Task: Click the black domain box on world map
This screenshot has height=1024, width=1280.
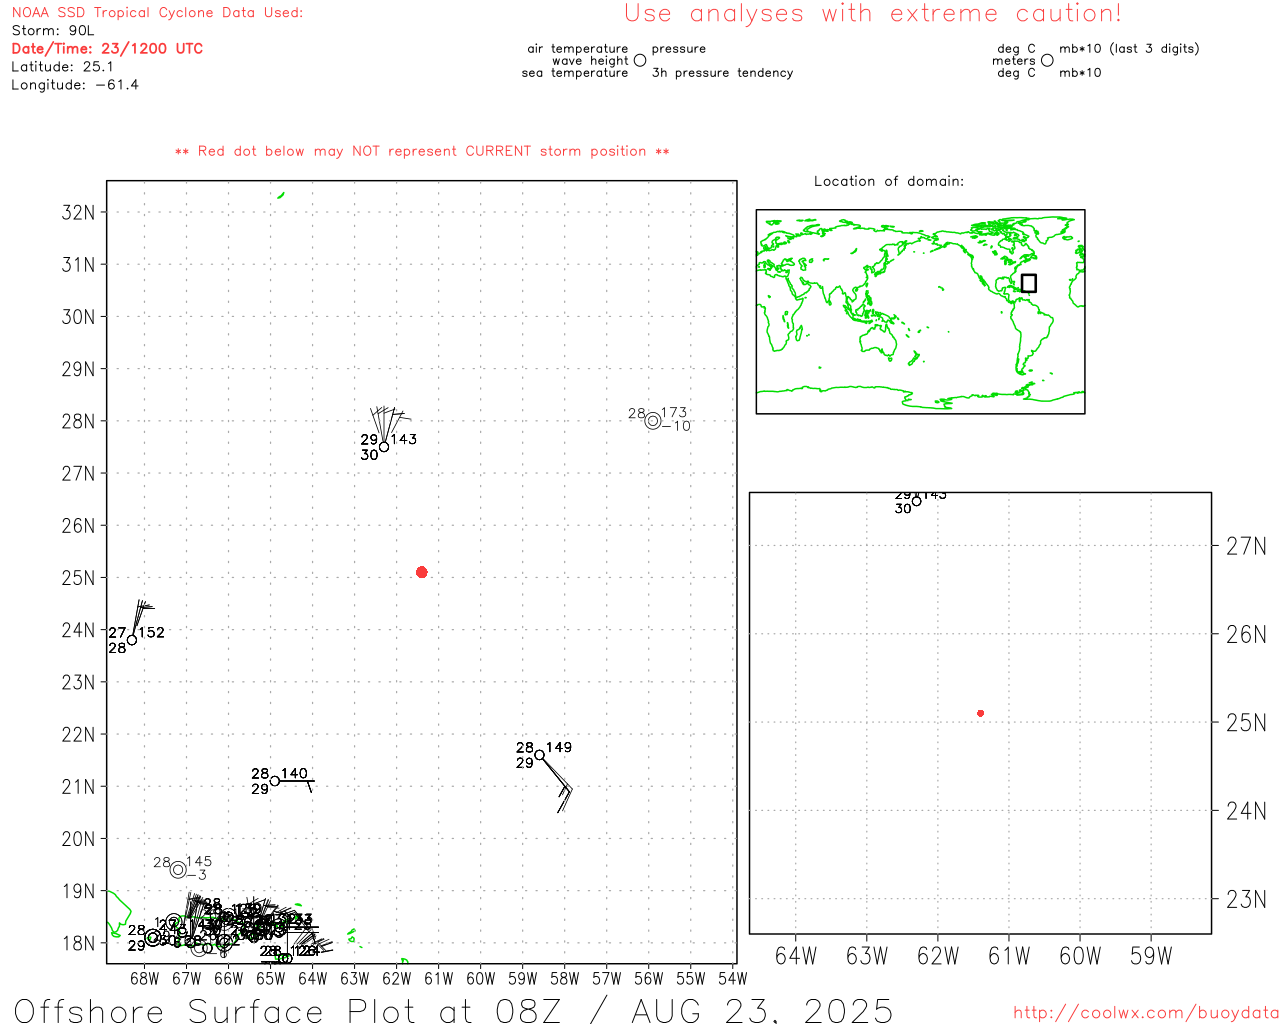Action: pyautogui.click(x=1029, y=283)
